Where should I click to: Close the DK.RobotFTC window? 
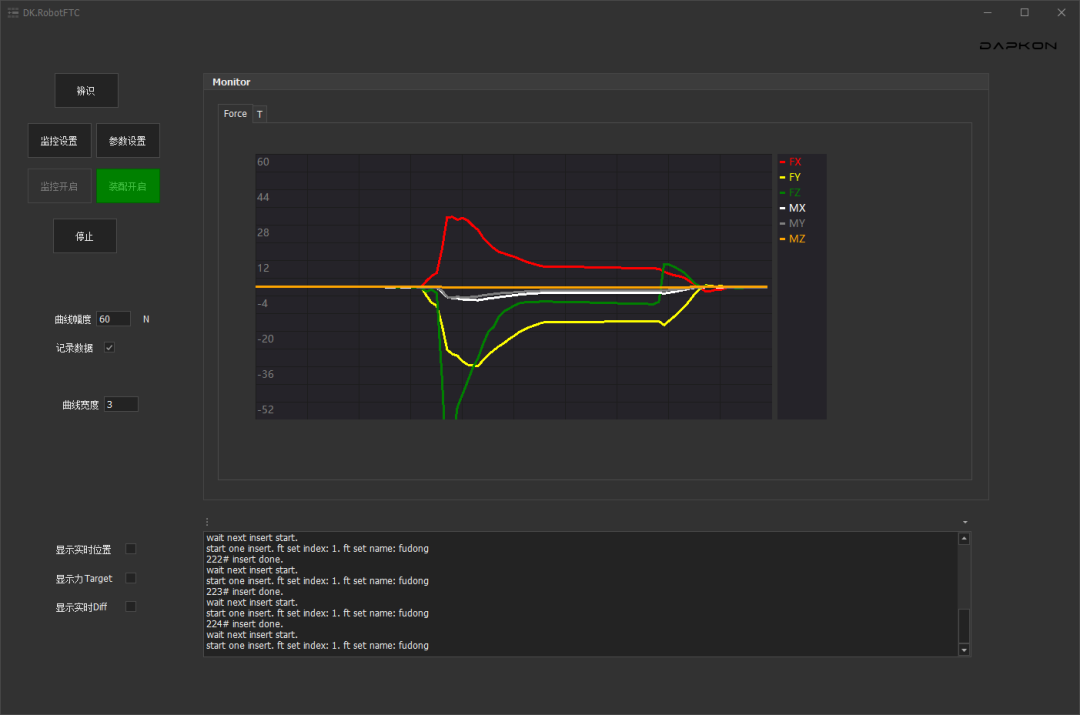pyautogui.click(x=1061, y=12)
